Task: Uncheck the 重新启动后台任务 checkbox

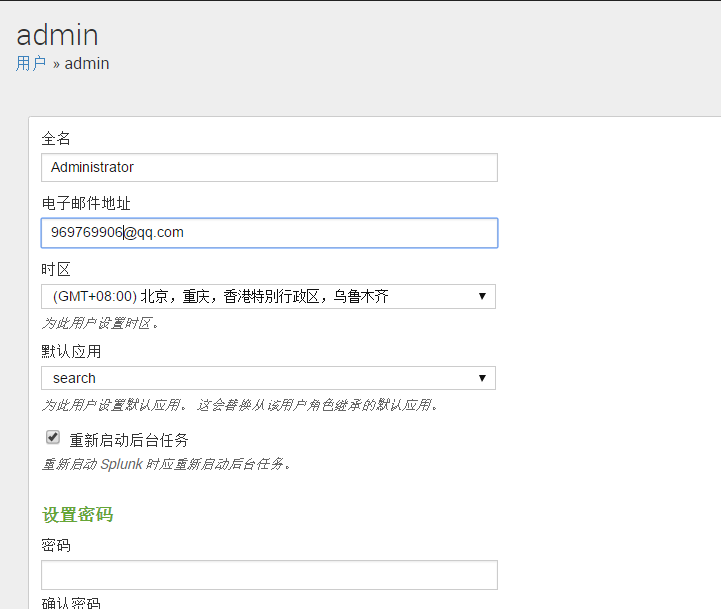Action: pyautogui.click(x=53, y=437)
